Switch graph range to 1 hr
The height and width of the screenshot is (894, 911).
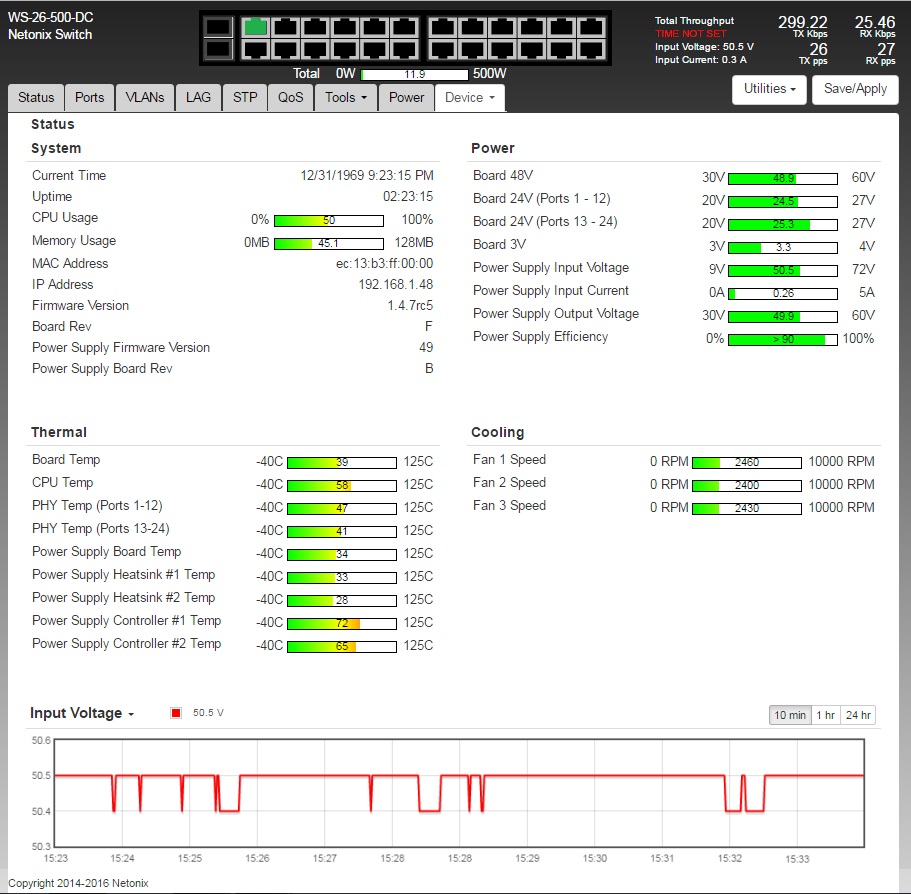point(825,715)
